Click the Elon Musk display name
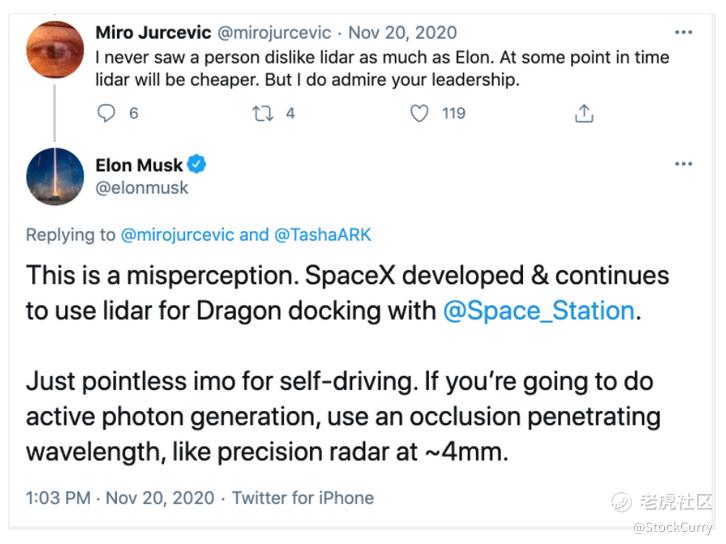This screenshot has width=726, height=544. pos(140,165)
